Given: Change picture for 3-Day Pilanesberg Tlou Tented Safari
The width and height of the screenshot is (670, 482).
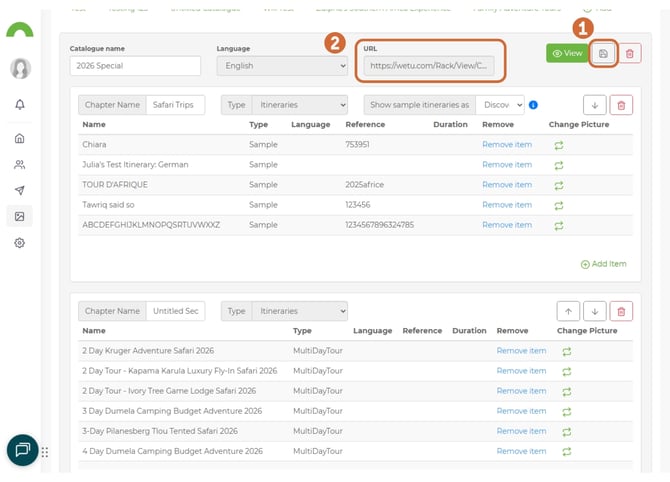Looking at the screenshot, I should pyautogui.click(x=567, y=432).
